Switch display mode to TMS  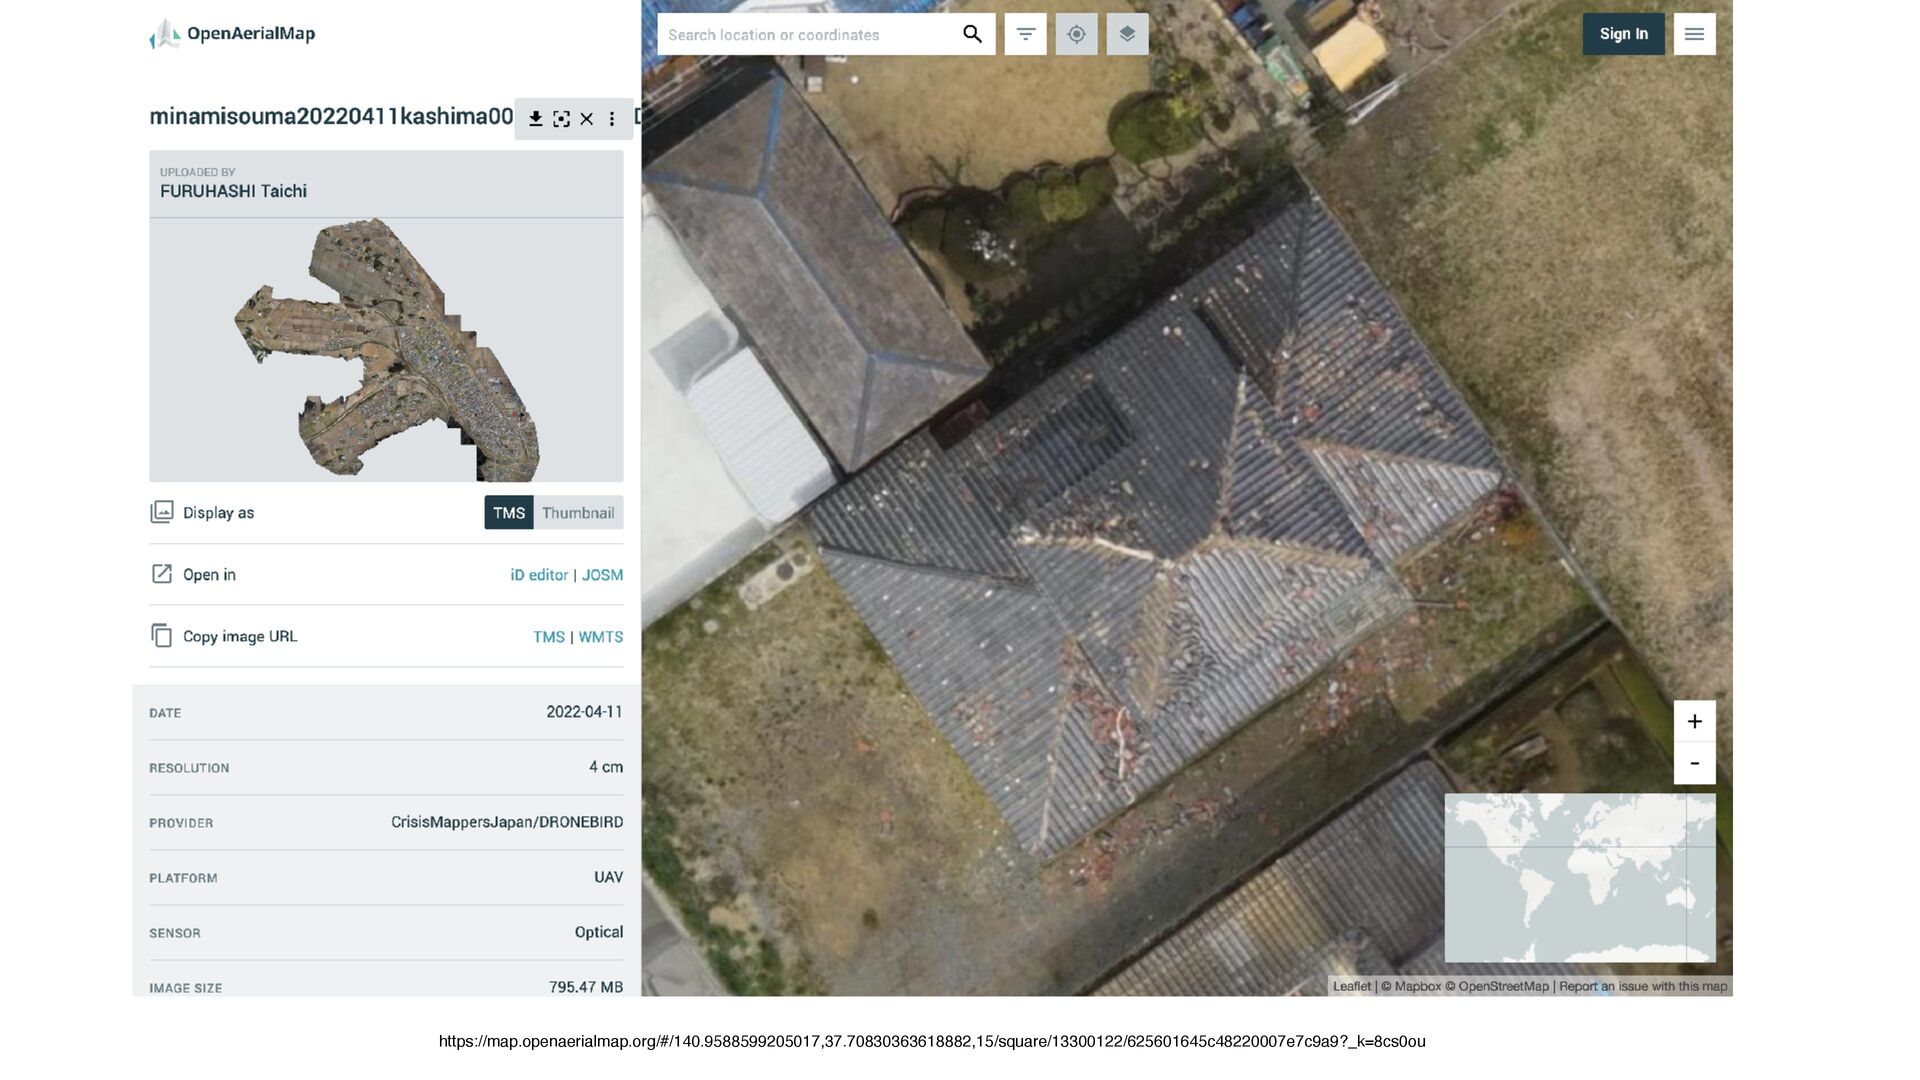tap(509, 513)
